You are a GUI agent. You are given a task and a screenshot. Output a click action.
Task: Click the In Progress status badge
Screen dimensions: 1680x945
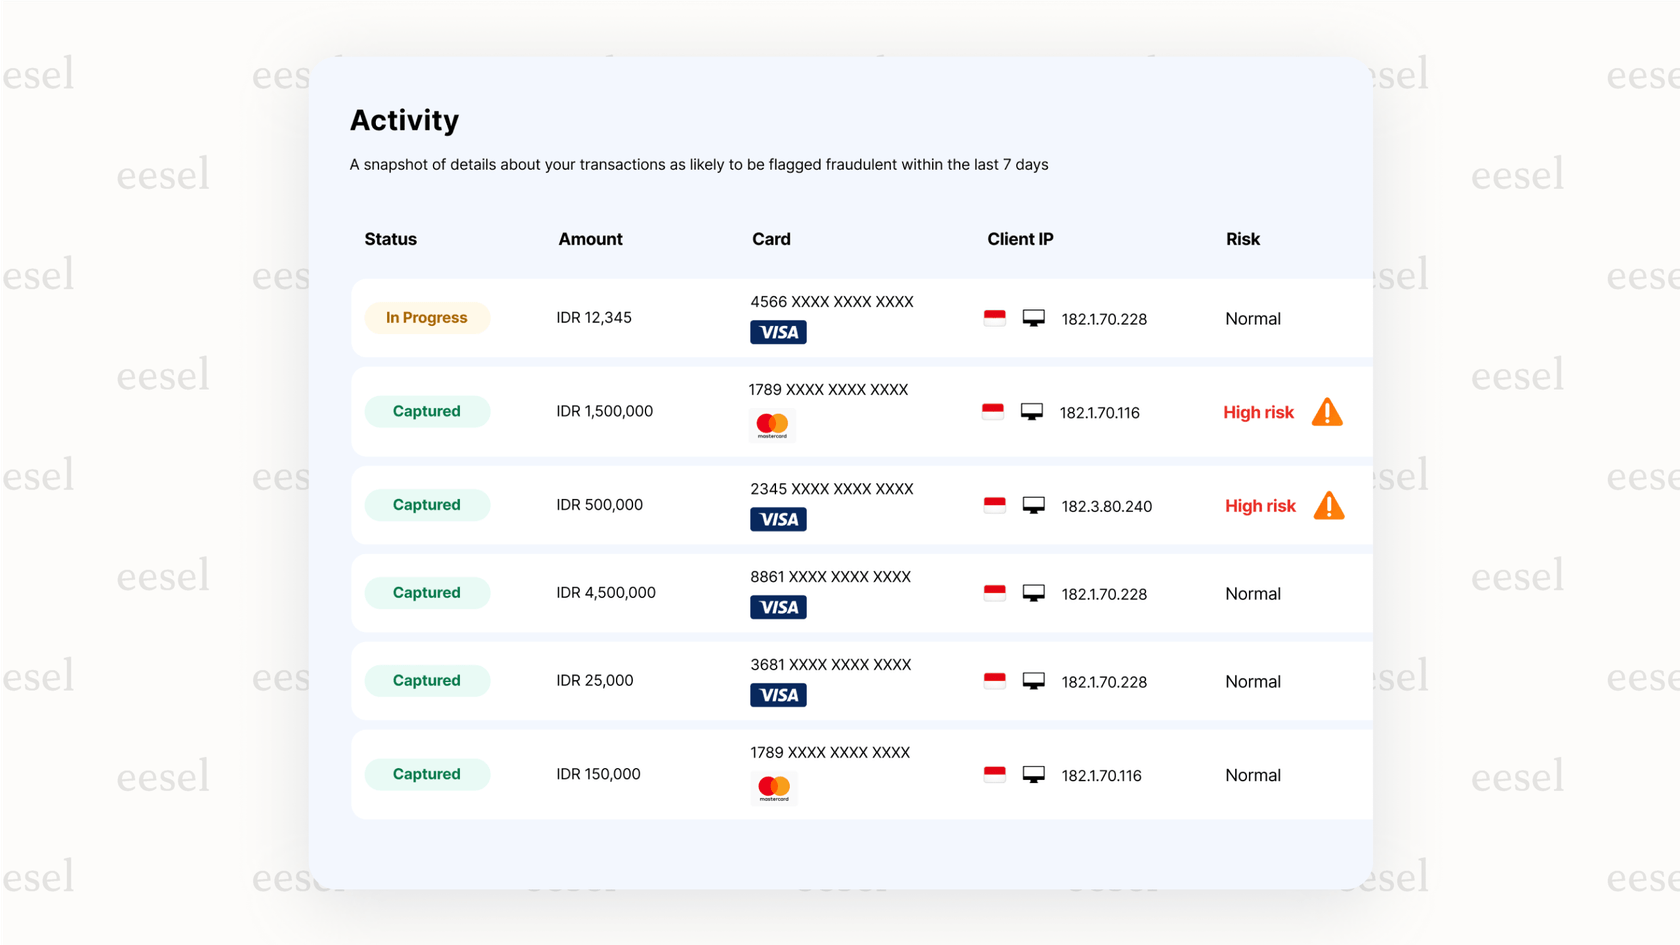tap(427, 317)
